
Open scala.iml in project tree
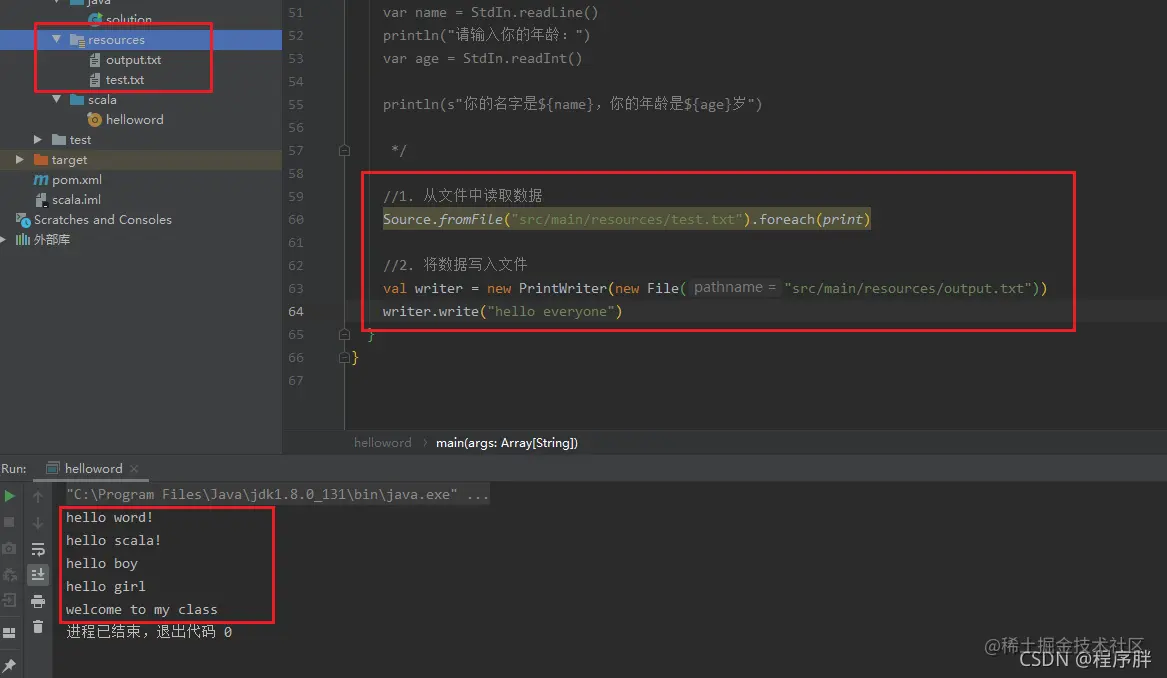[x=76, y=199]
